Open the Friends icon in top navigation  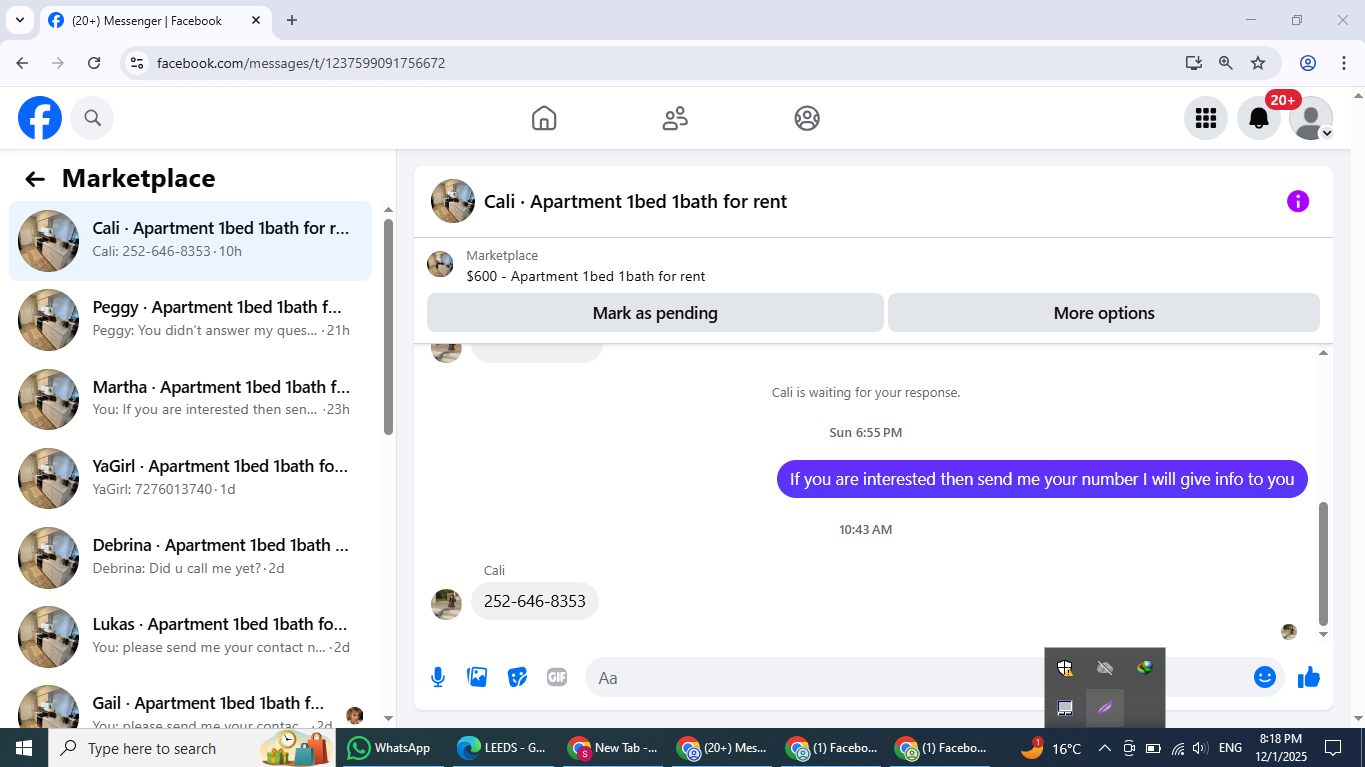[675, 118]
